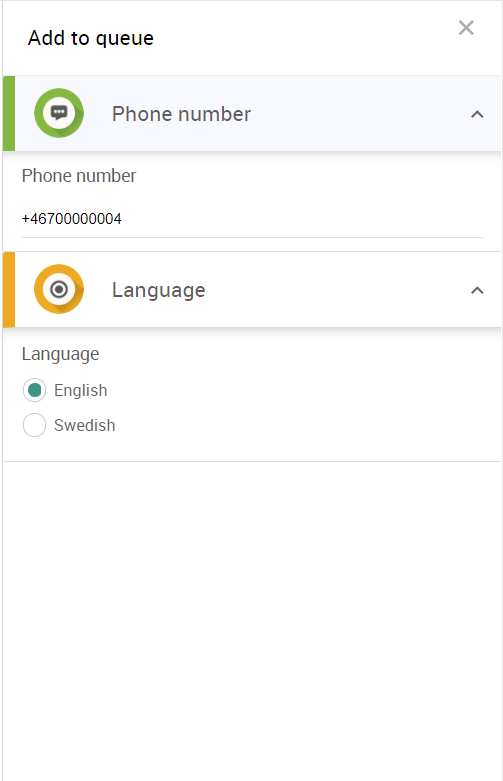Close the Add to queue panel

pos(466,28)
